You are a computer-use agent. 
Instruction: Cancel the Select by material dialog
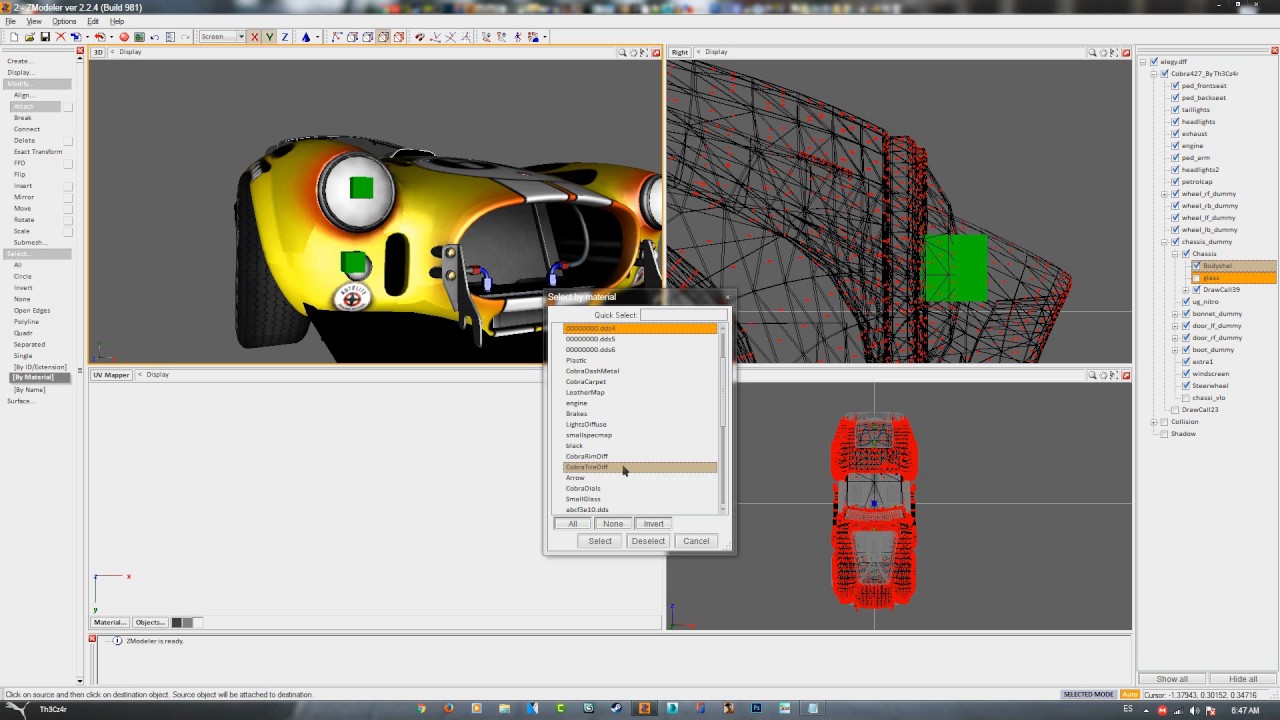coord(696,541)
